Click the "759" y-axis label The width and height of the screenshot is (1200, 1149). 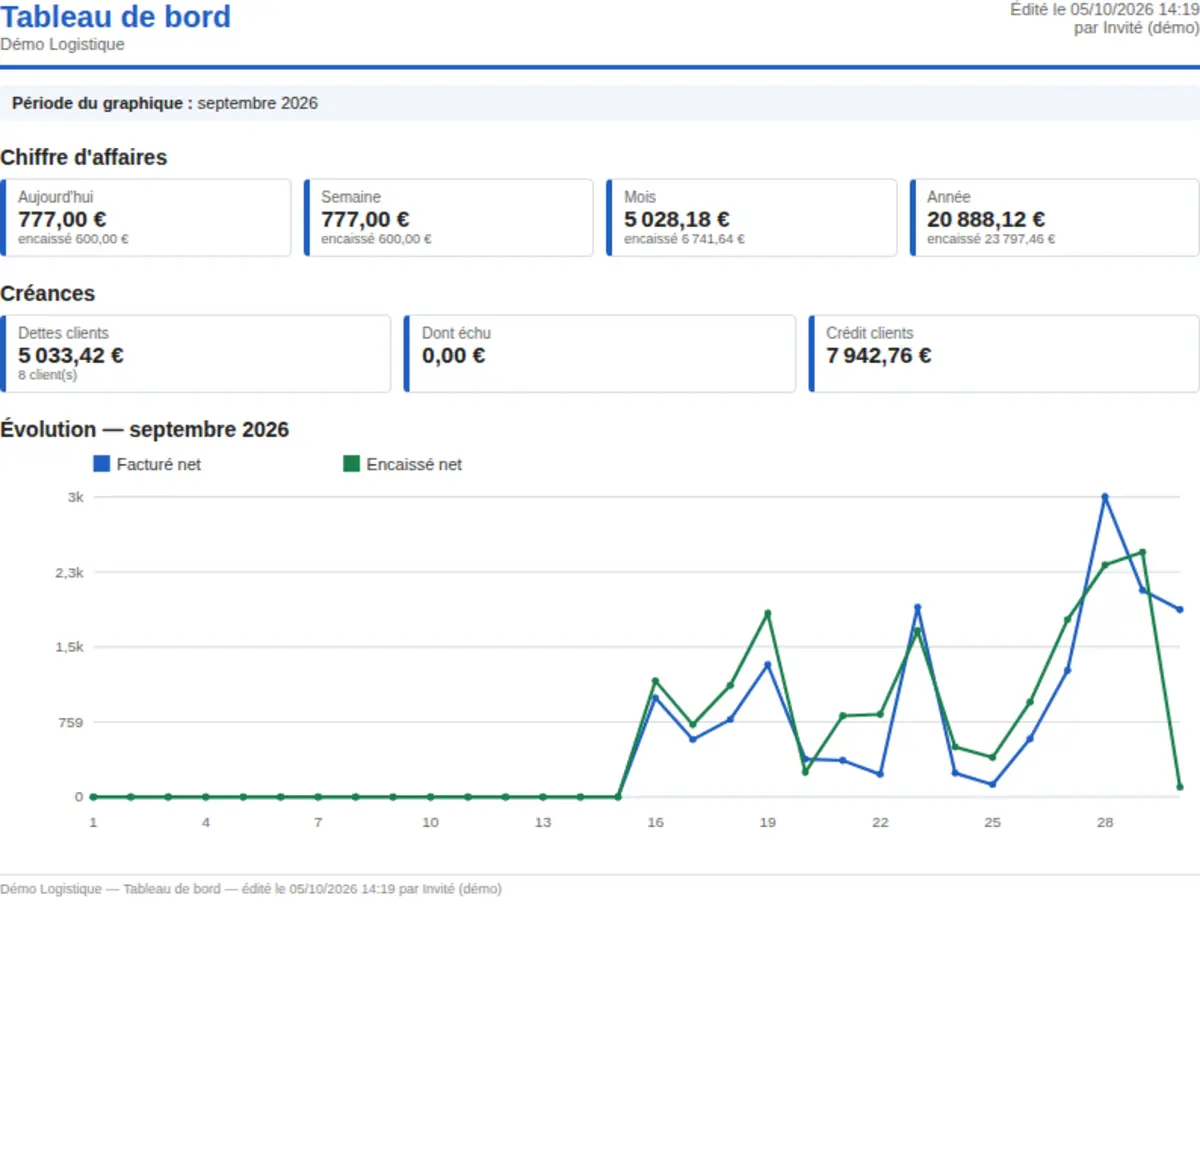71,722
